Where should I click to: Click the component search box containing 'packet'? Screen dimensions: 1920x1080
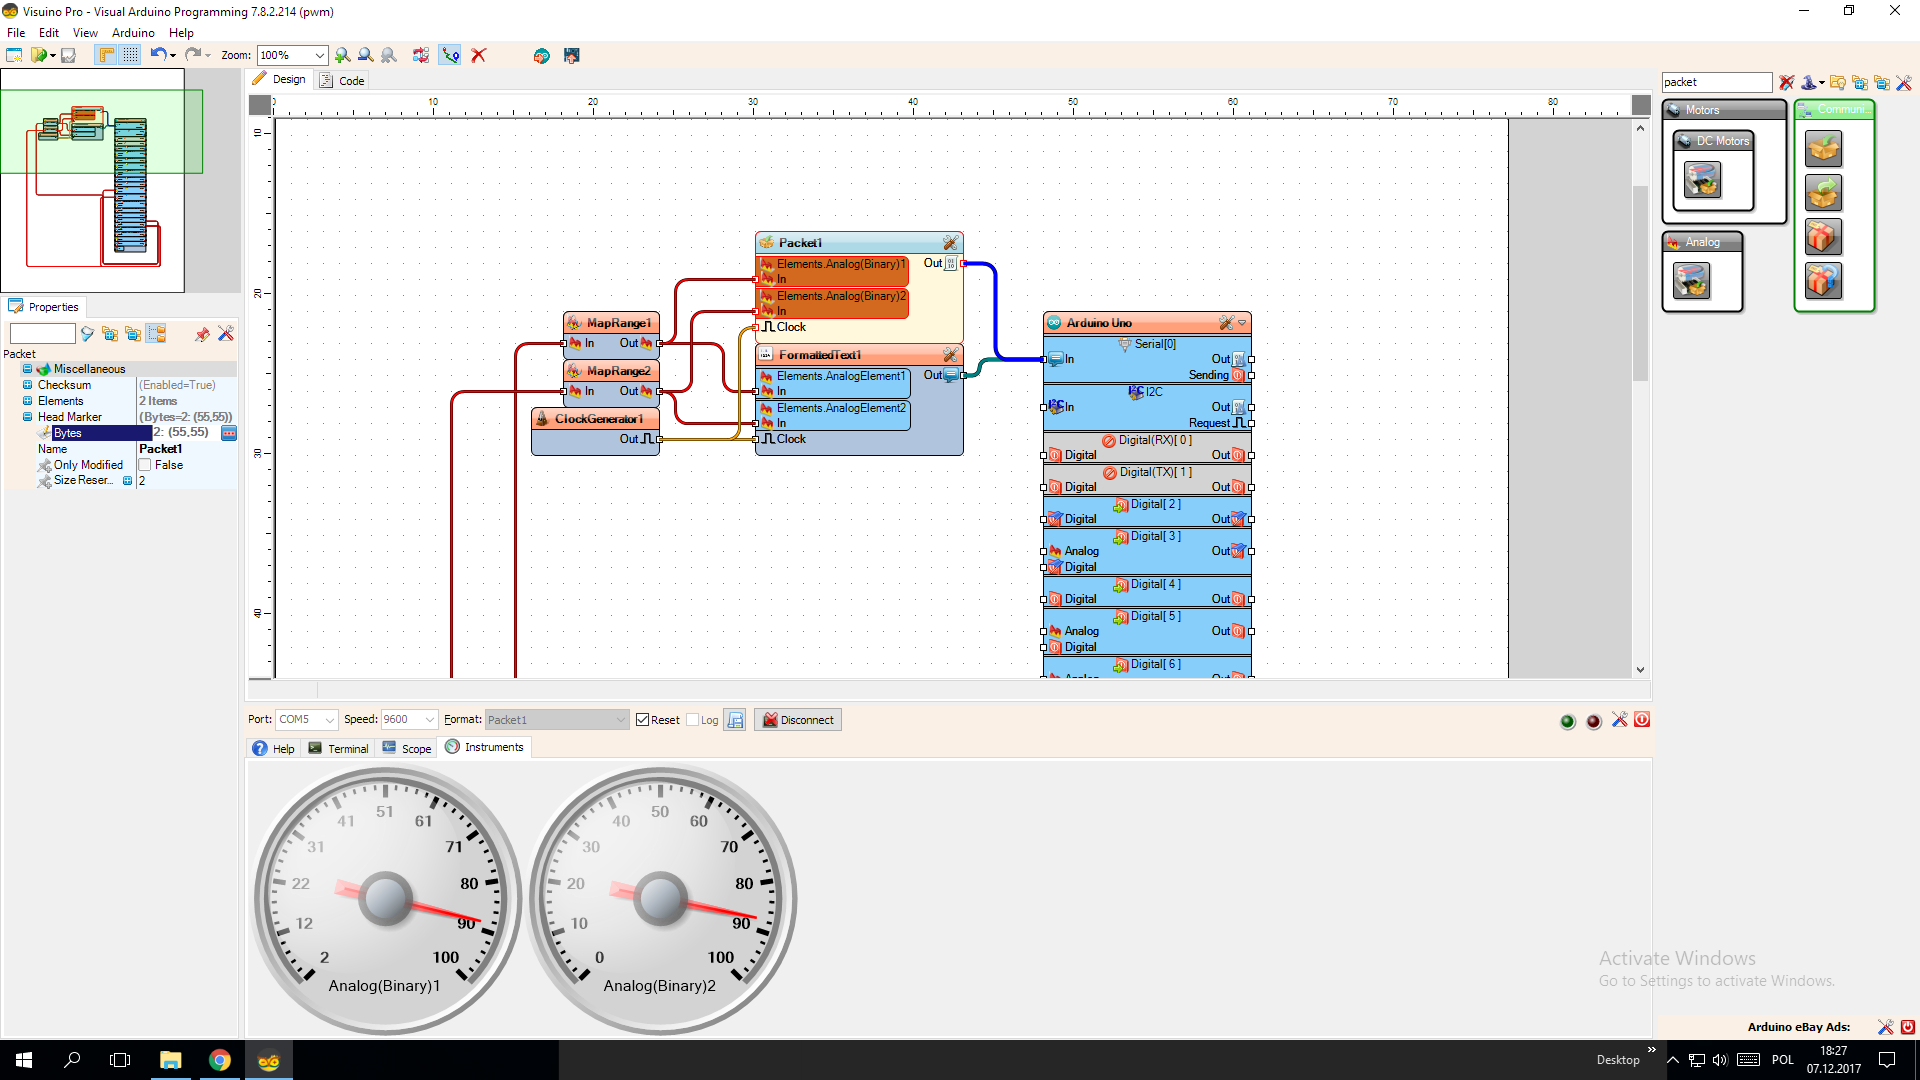[1716, 82]
